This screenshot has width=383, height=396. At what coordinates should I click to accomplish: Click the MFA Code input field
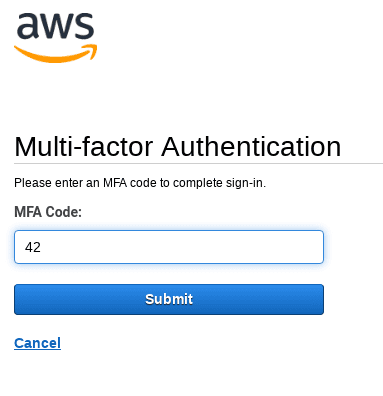coord(169,247)
